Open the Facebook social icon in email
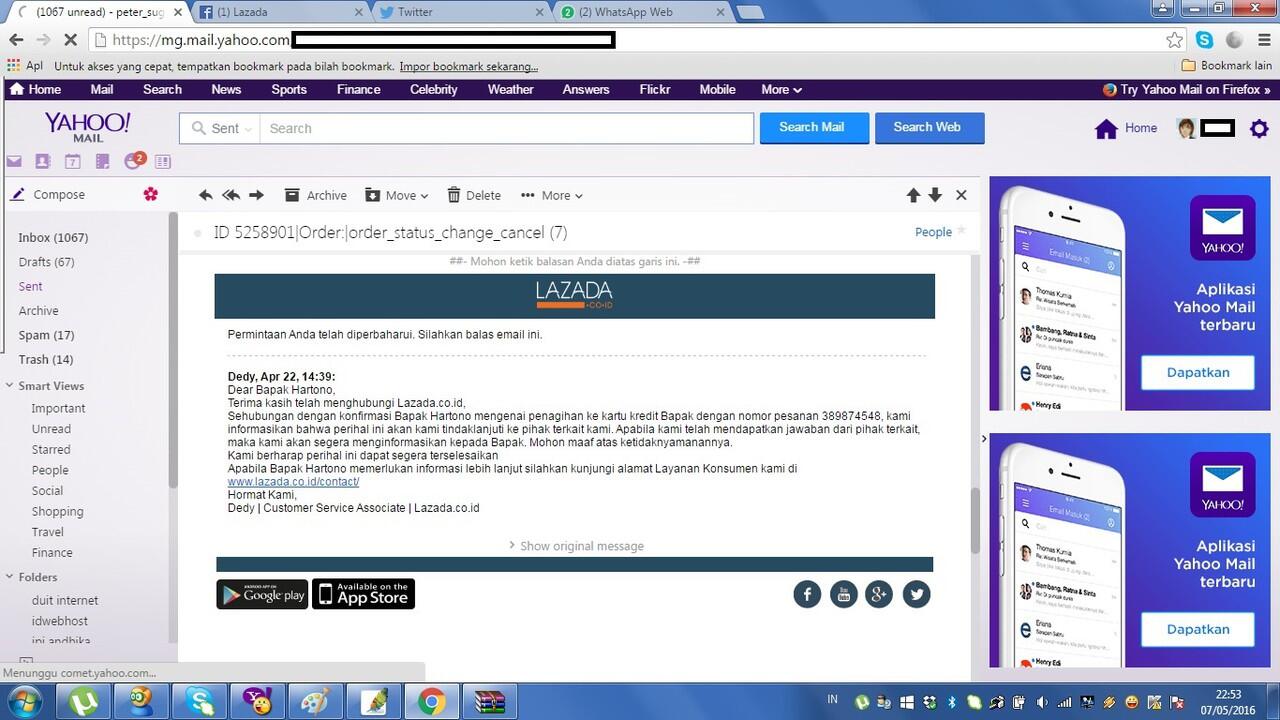Image resolution: width=1280 pixels, height=720 pixels. click(x=807, y=594)
